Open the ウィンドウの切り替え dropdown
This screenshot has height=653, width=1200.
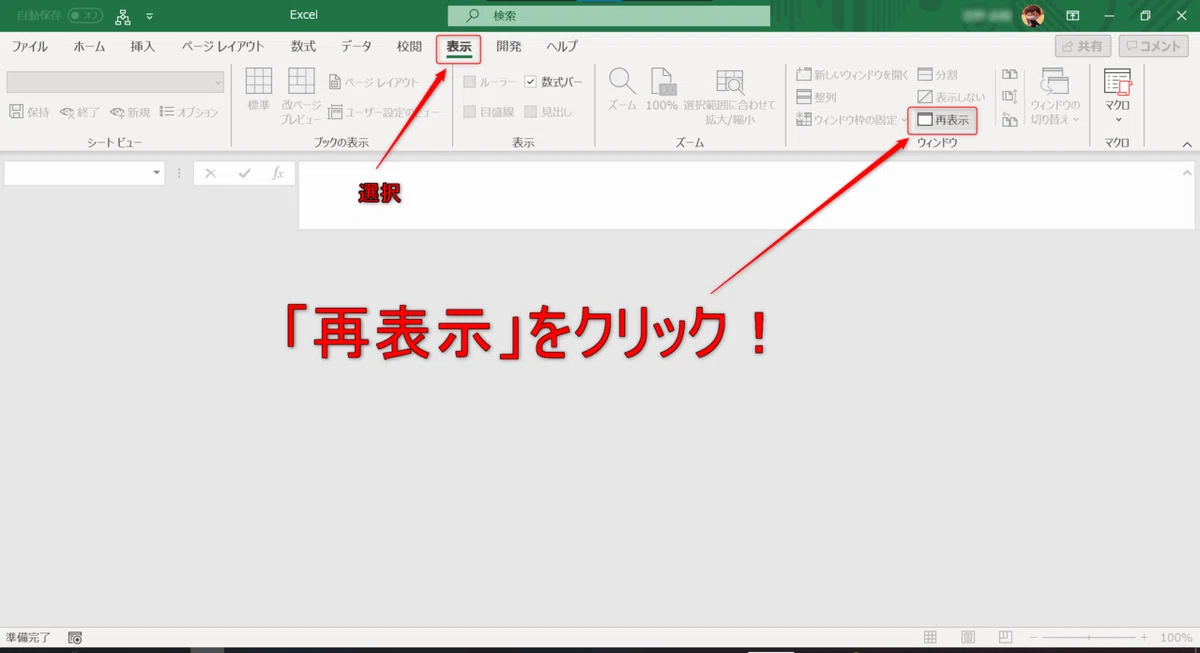click(1055, 96)
